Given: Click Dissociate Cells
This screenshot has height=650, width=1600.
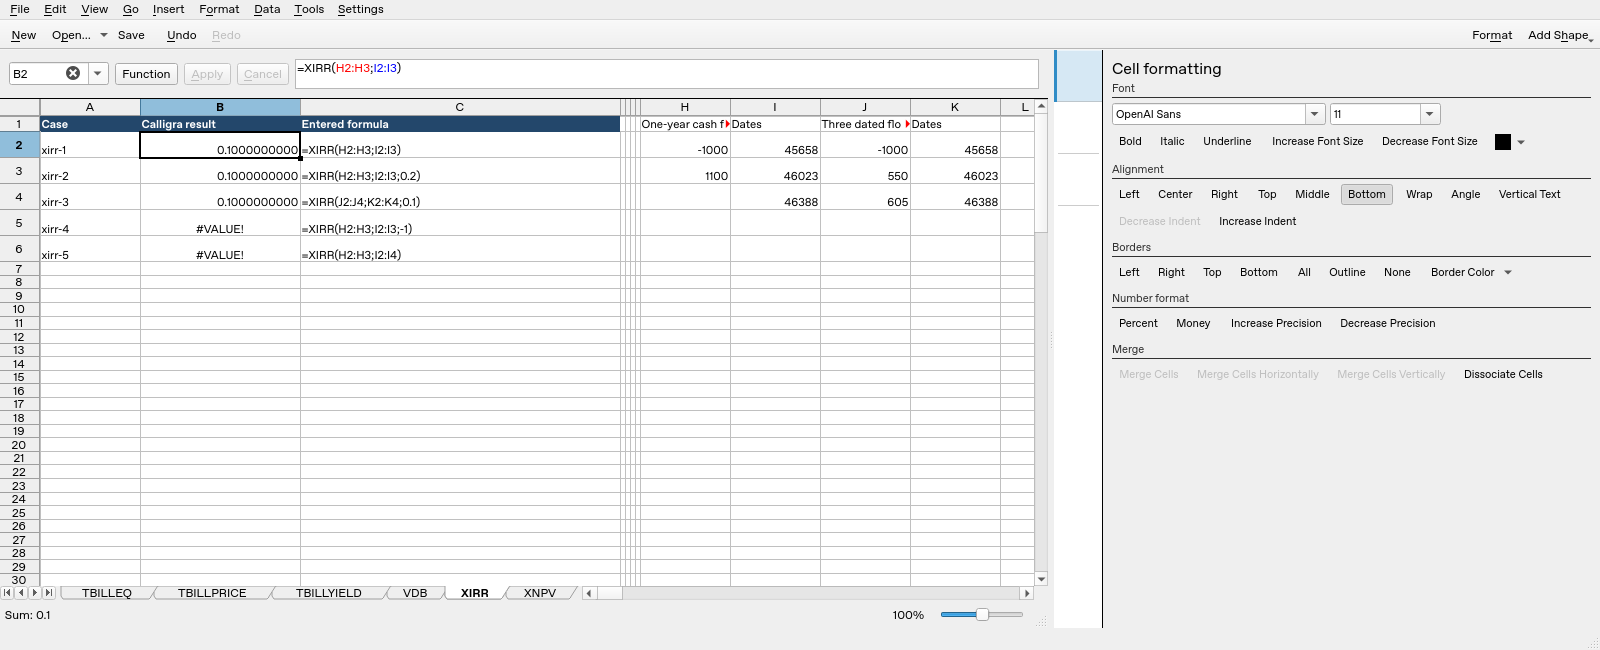Looking at the screenshot, I should (1503, 374).
